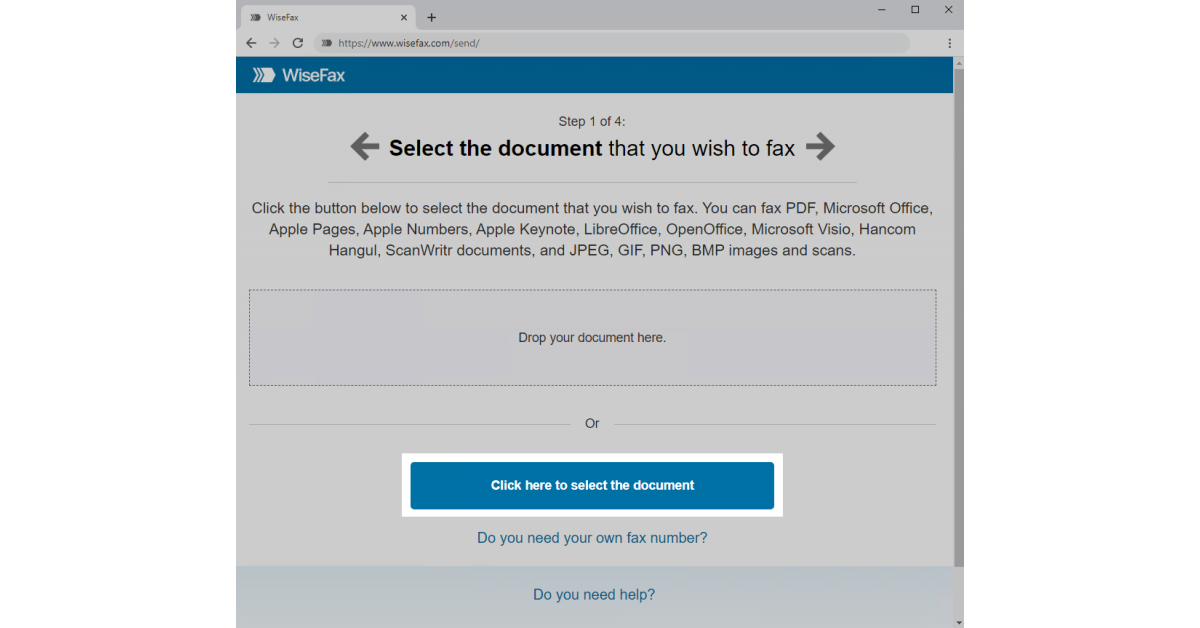
Task: Click the 'Select the document' heading text
Action: pyautogui.click(x=495, y=148)
